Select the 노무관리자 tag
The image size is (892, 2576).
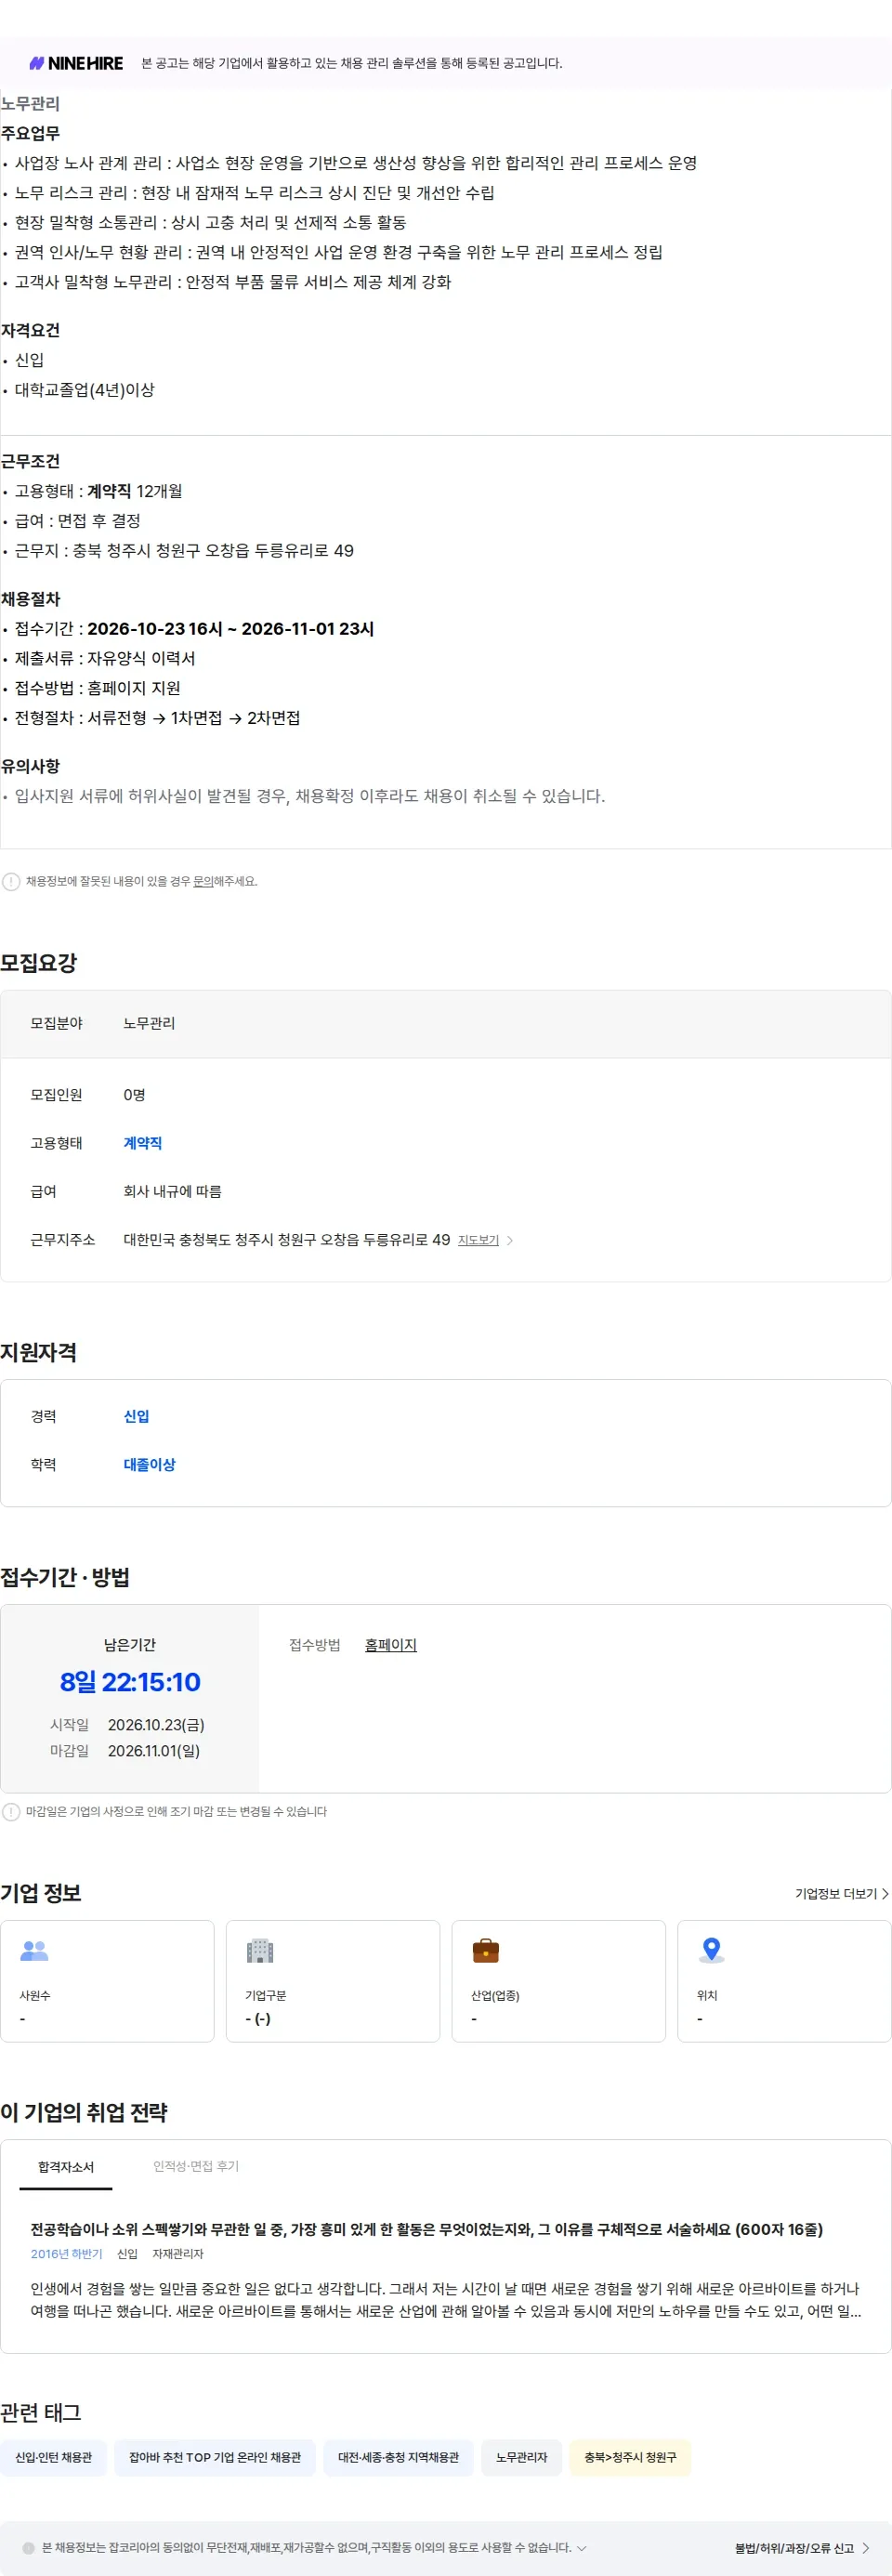(x=522, y=2457)
